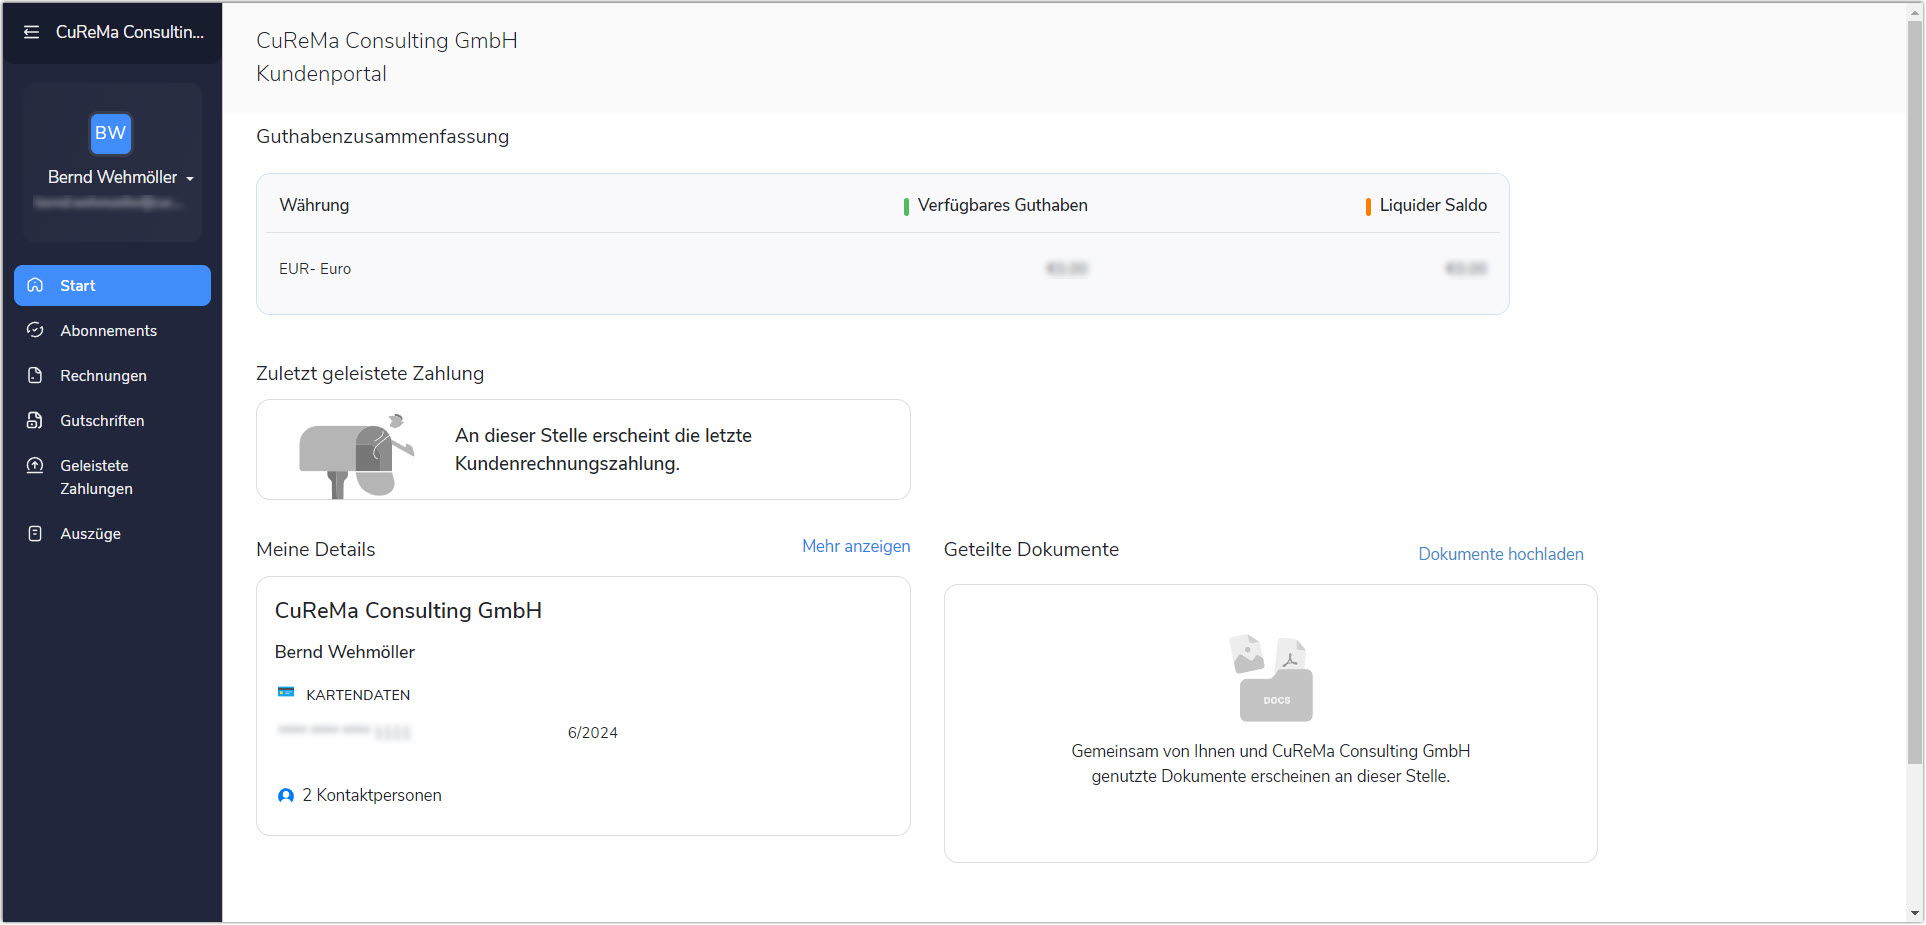
Task: Click the Rechnungen document icon
Action: coord(35,375)
